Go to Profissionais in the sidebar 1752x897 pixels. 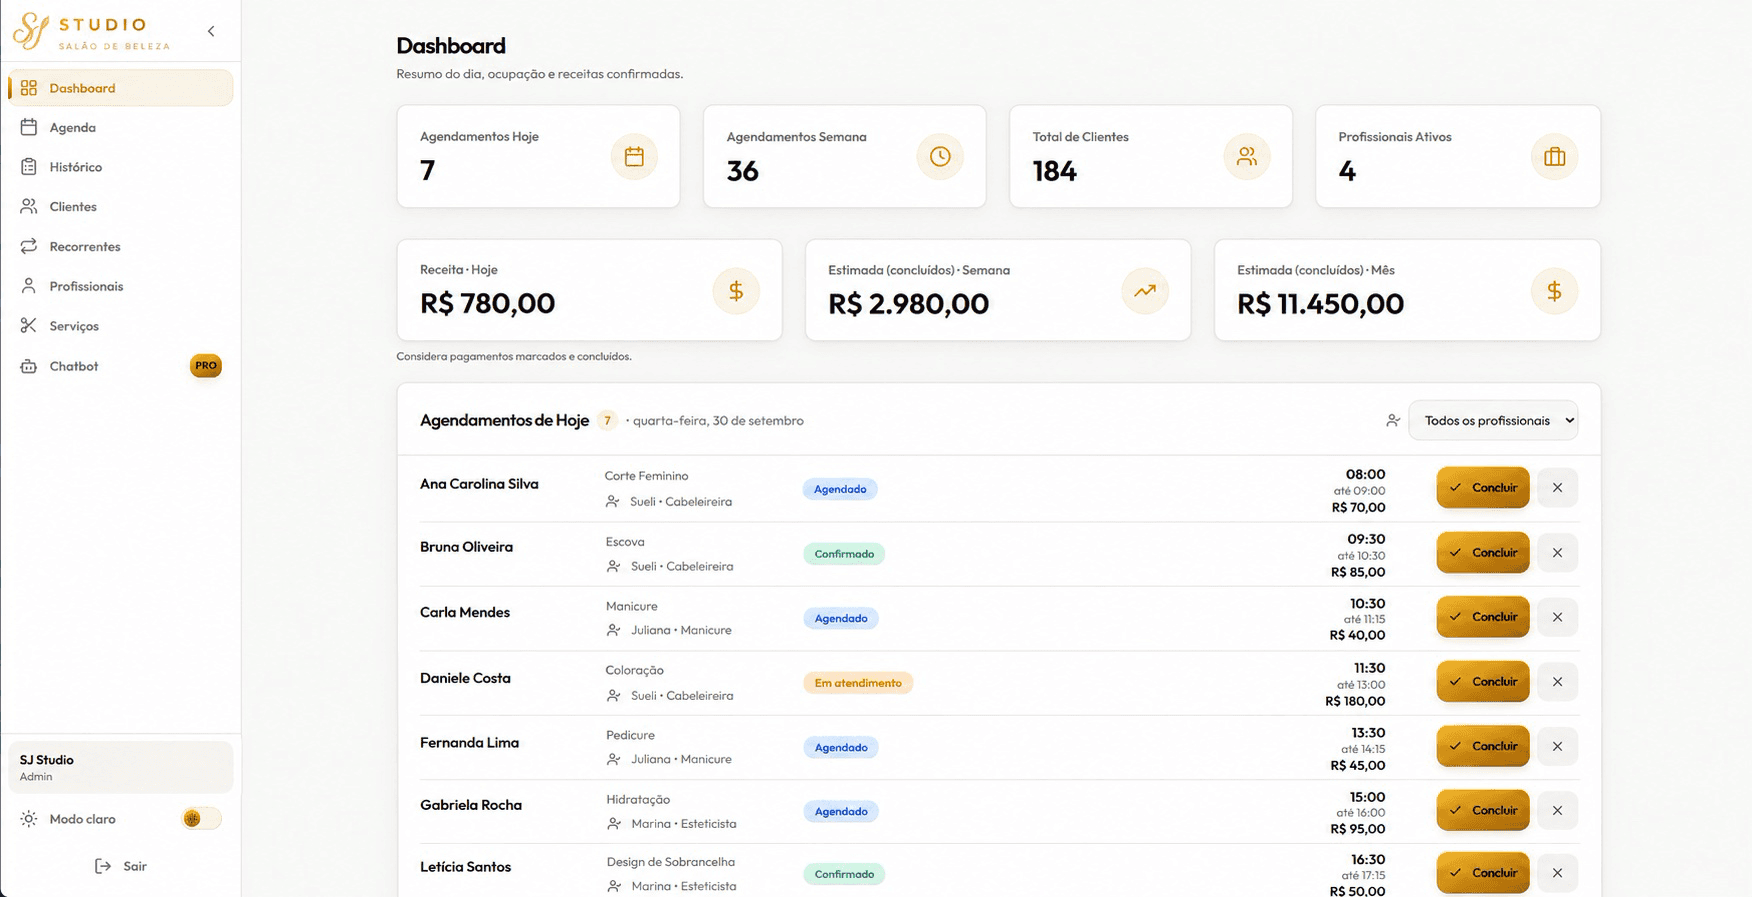[x=121, y=286]
